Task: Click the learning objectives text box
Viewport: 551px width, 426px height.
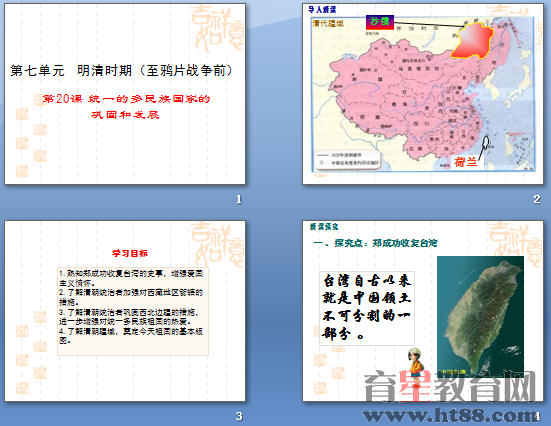Action: tap(133, 311)
